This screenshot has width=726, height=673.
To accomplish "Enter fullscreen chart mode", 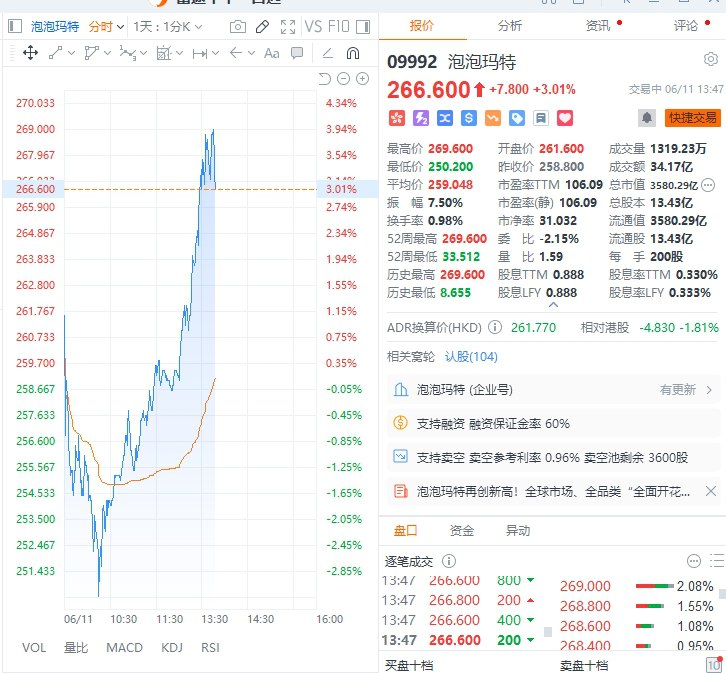I will coord(288,26).
